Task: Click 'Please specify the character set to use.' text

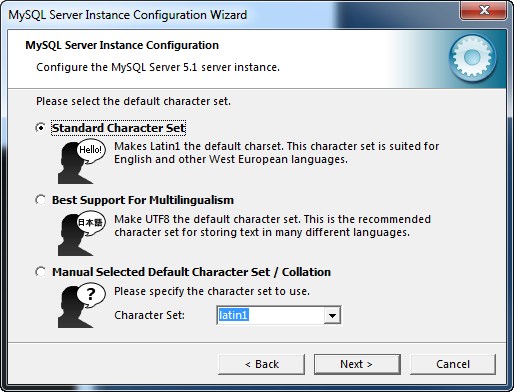Action: click(212, 292)
